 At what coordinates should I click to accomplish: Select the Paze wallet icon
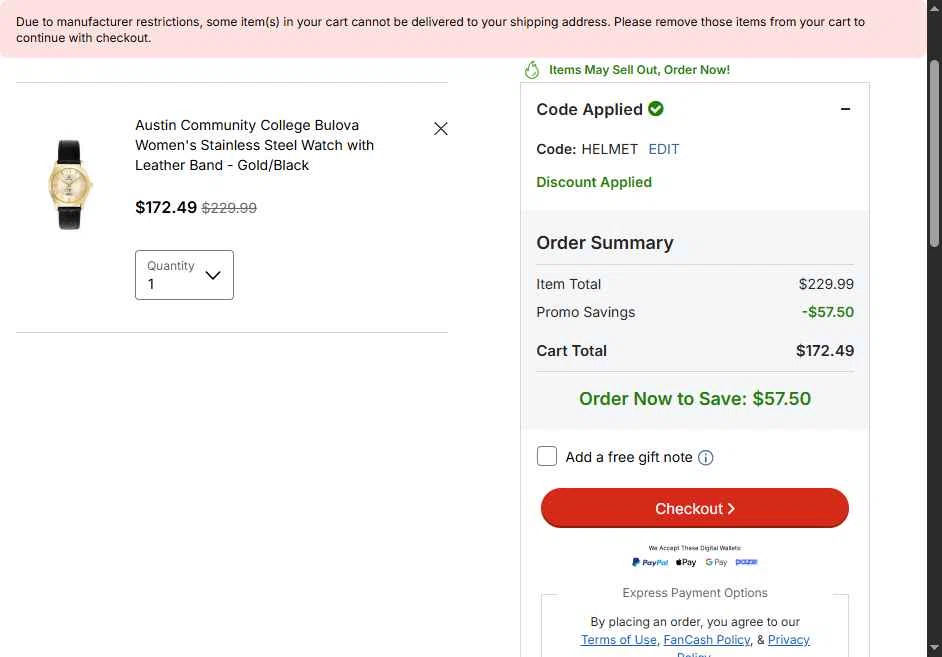tap(746, 562)
